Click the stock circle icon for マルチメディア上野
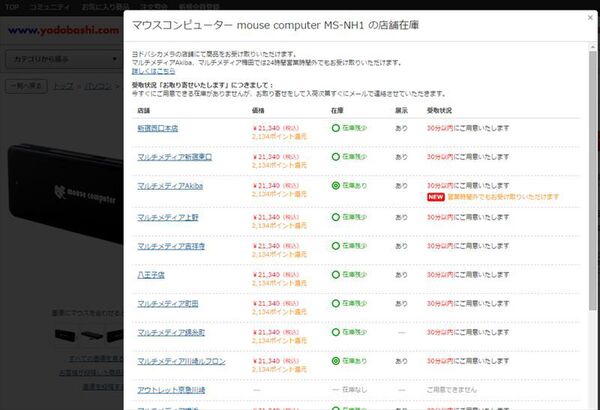Image resolution: width=600 pixels, height=410 pixels. point(336,217)
